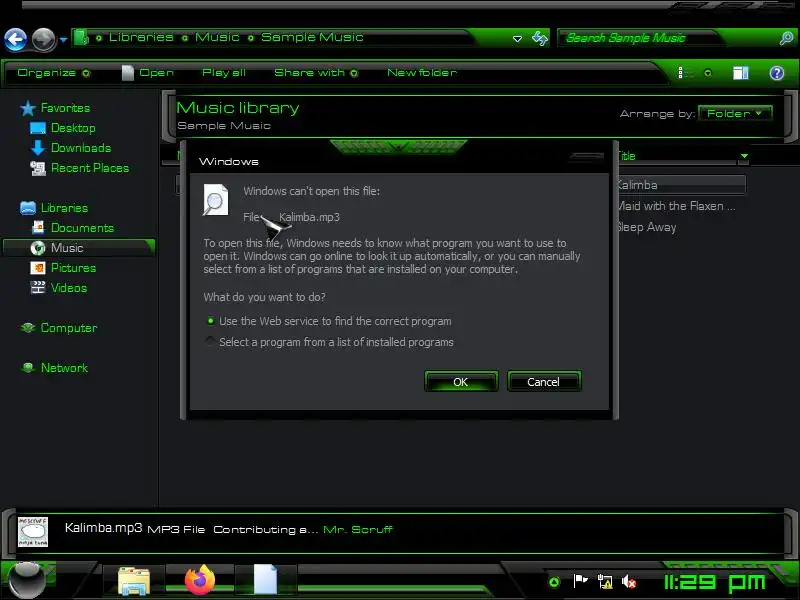Open the Title column dropdown arrow
Screen dimensions: 800x600
(x=744, y=156)
